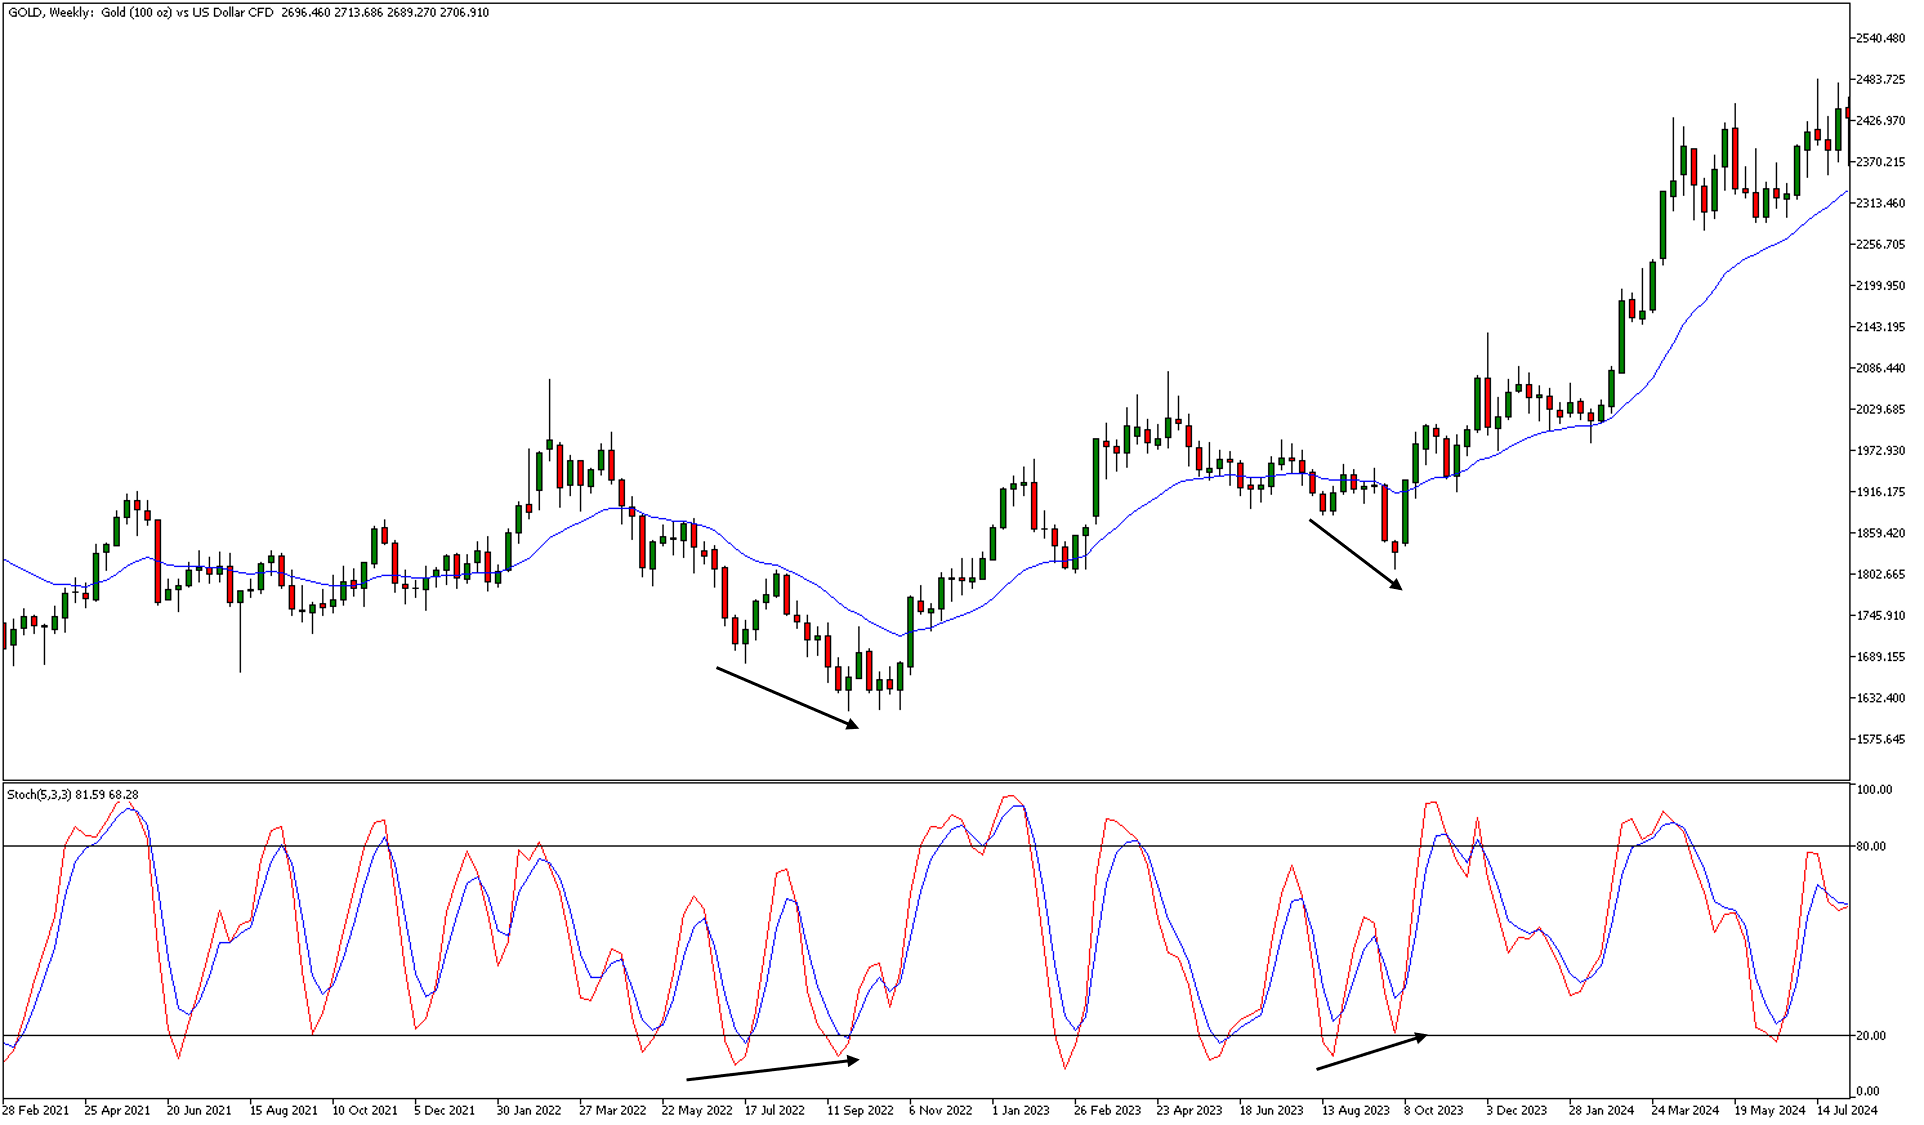Pick the 8 Oct 2023 date label
Viewport: 1924px width, 1125px height.
[x=1434, y=1110]
